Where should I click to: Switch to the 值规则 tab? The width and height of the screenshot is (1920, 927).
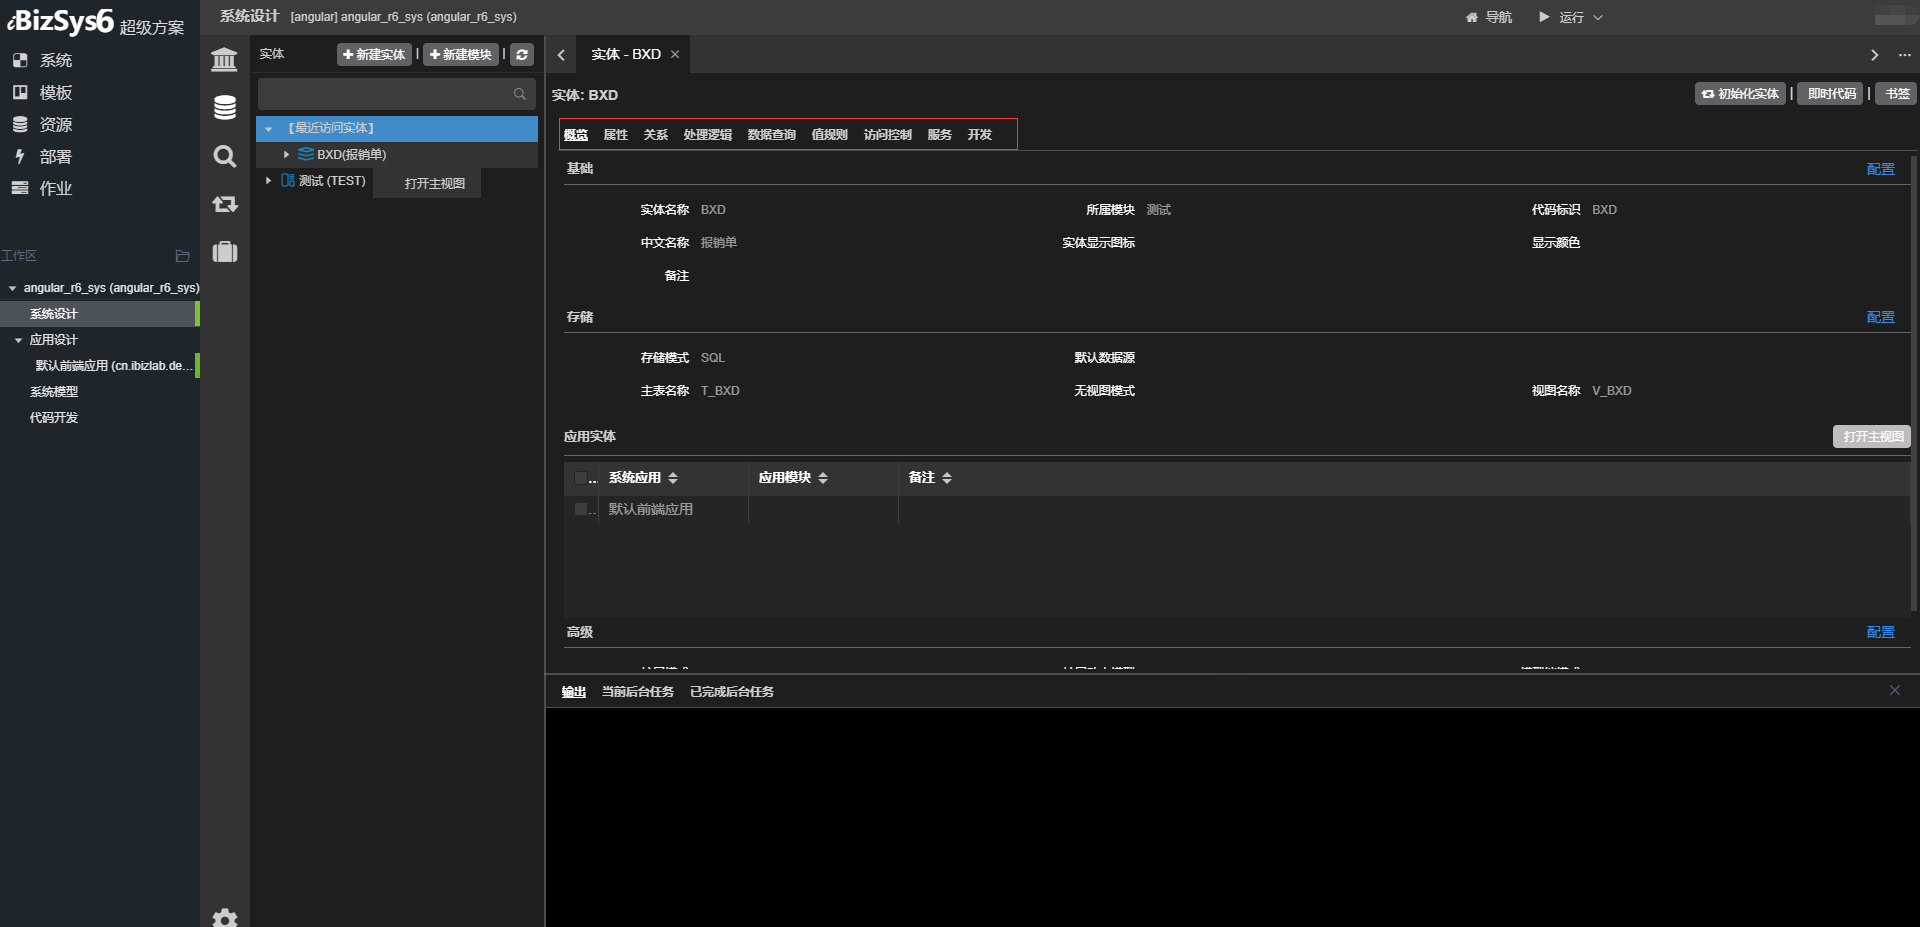tap(830, 135)
